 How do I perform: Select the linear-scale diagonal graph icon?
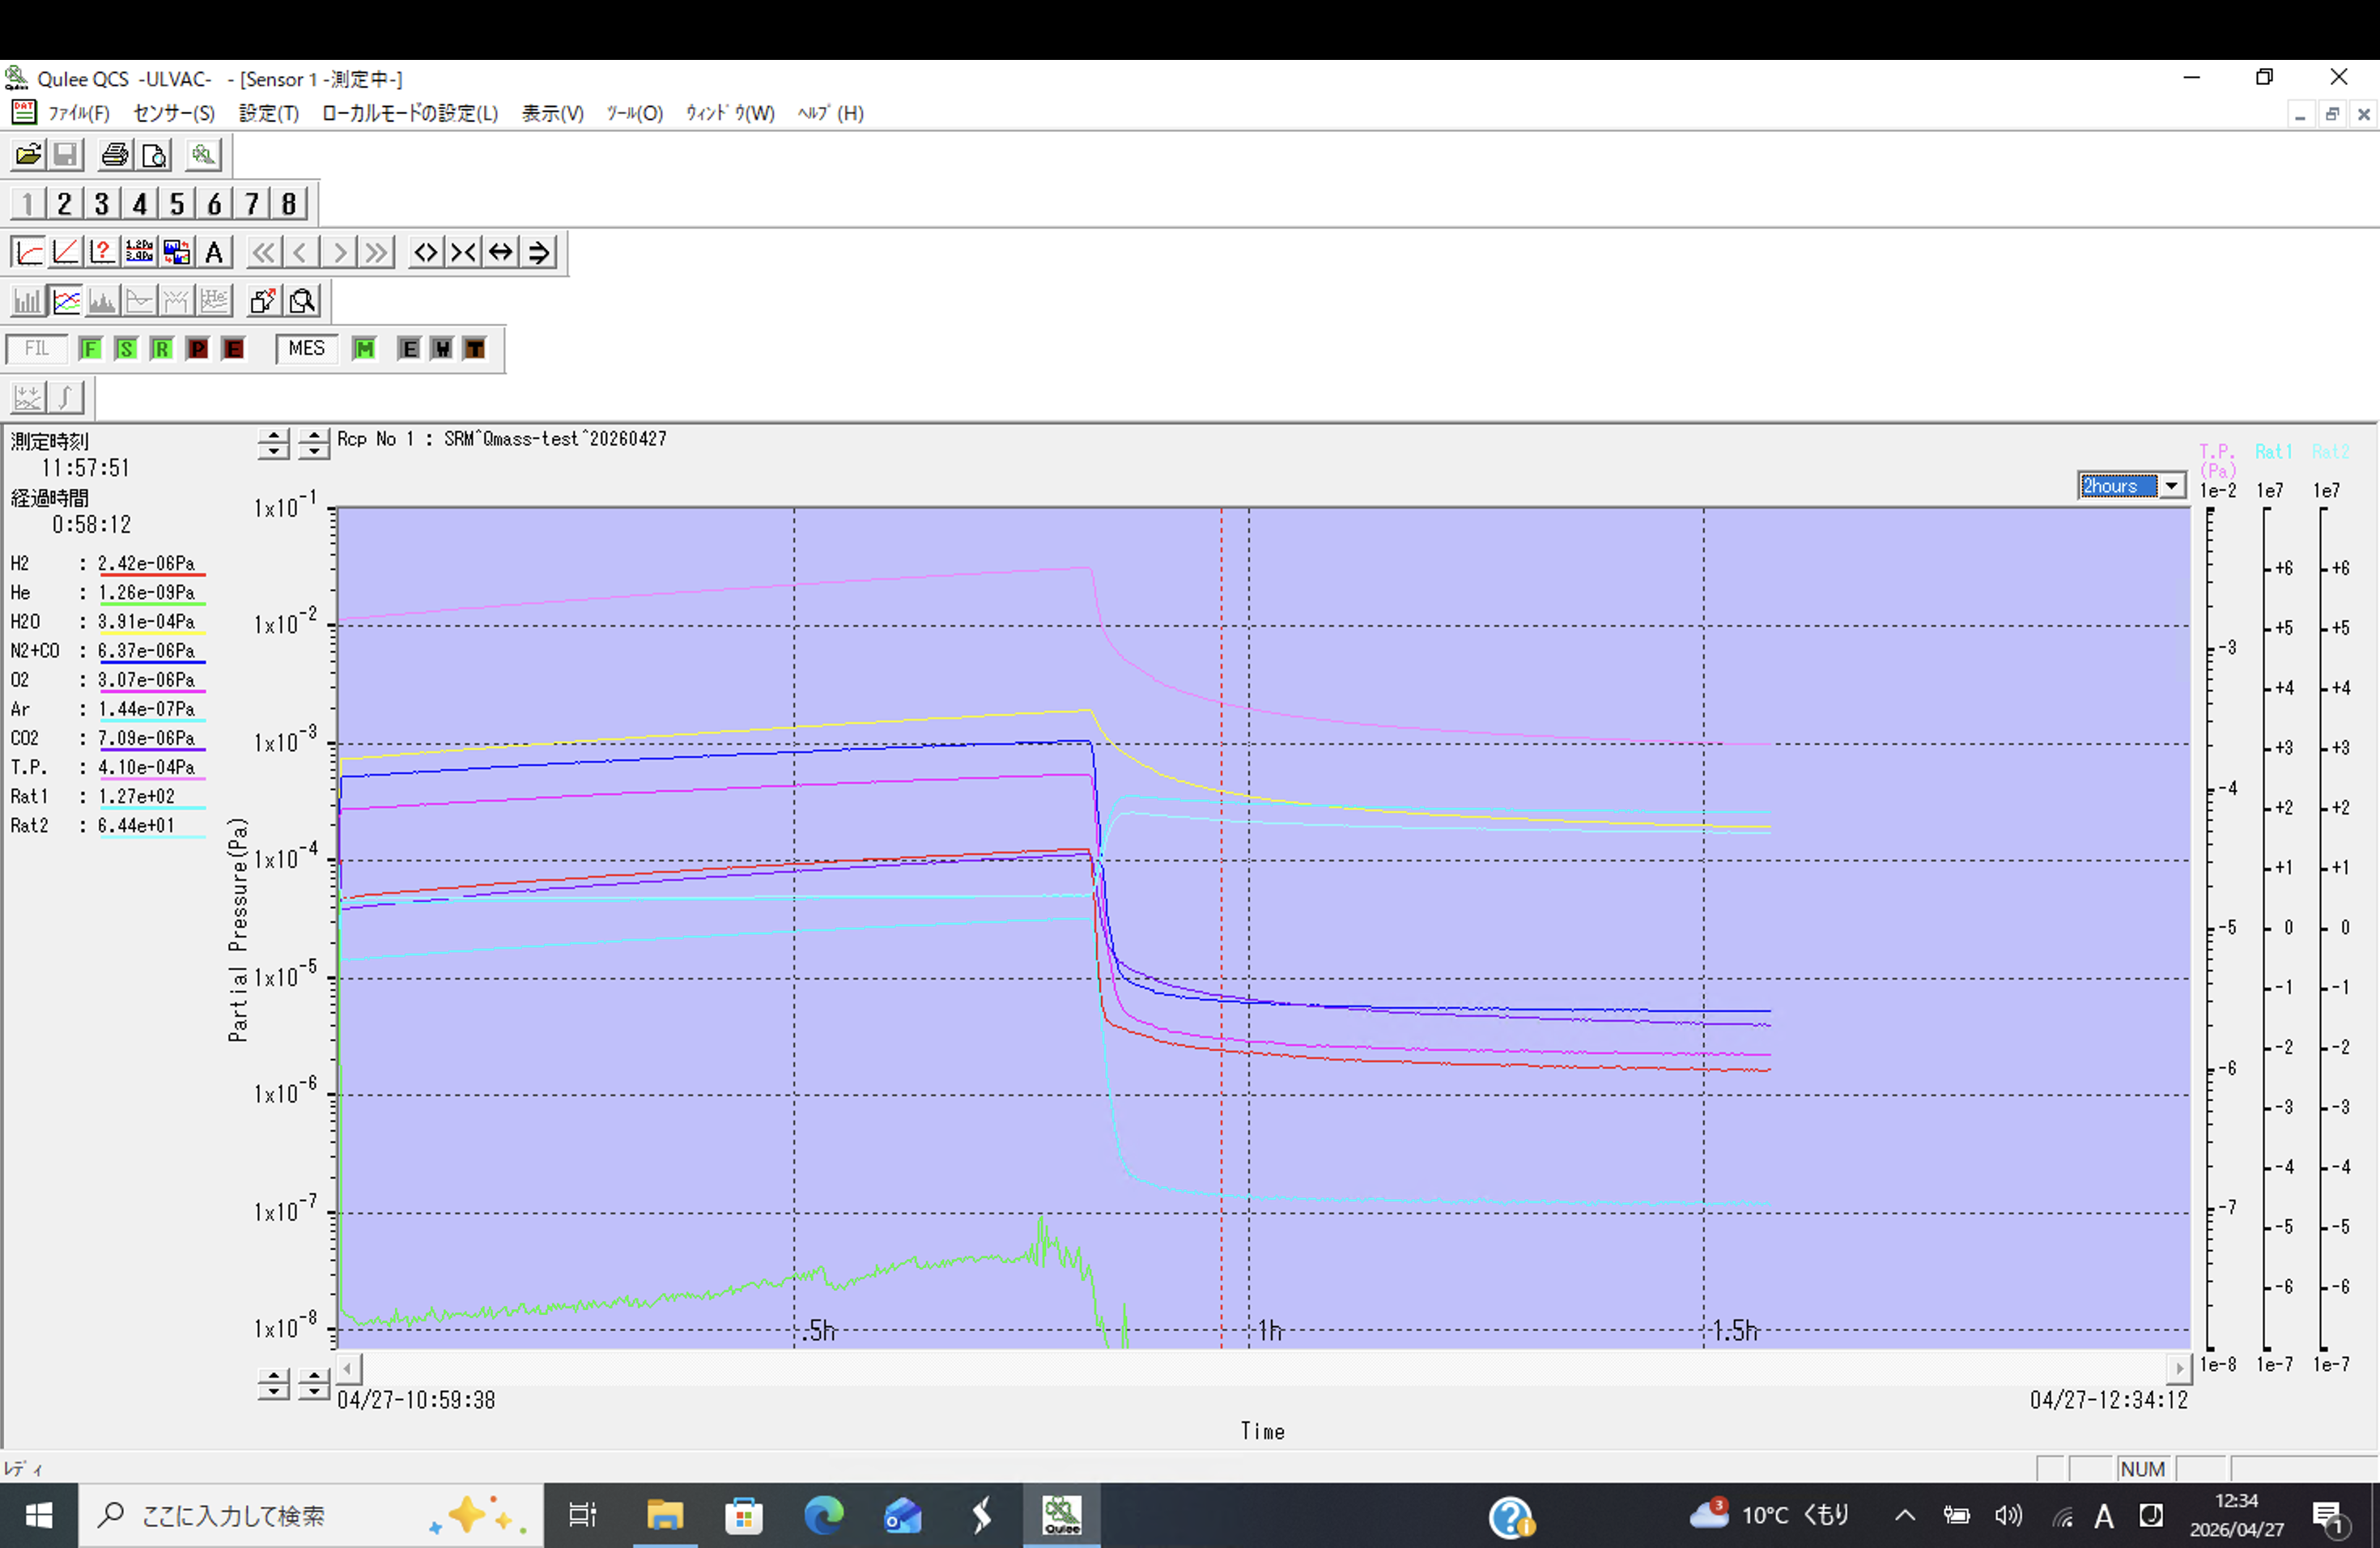point(65,252)
